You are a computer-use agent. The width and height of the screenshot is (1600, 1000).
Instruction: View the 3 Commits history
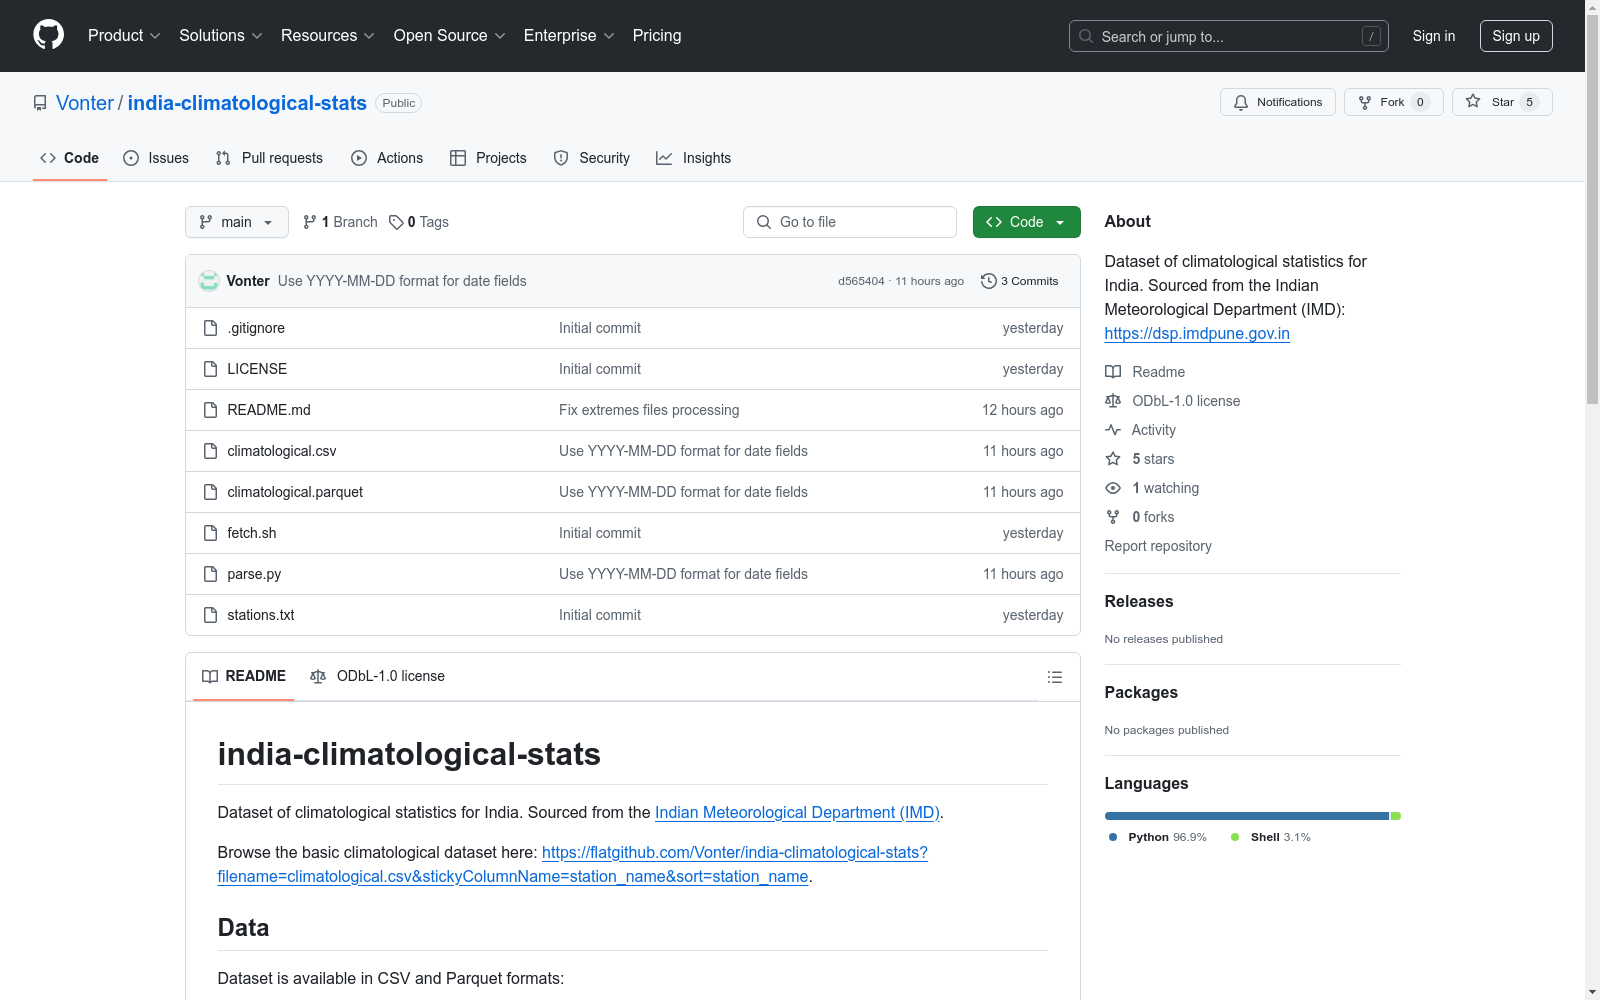pyautogui.click(x=1019, y=281)
